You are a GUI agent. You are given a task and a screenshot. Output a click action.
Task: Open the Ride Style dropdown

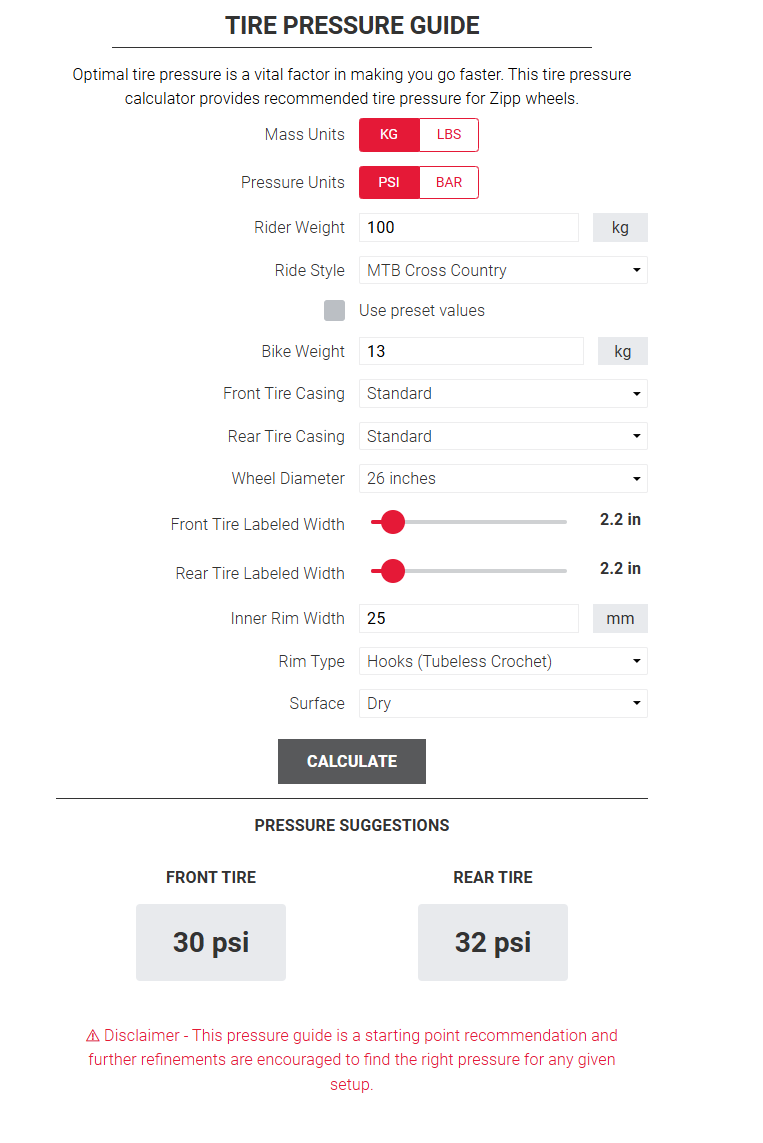[x=503, y=270]
